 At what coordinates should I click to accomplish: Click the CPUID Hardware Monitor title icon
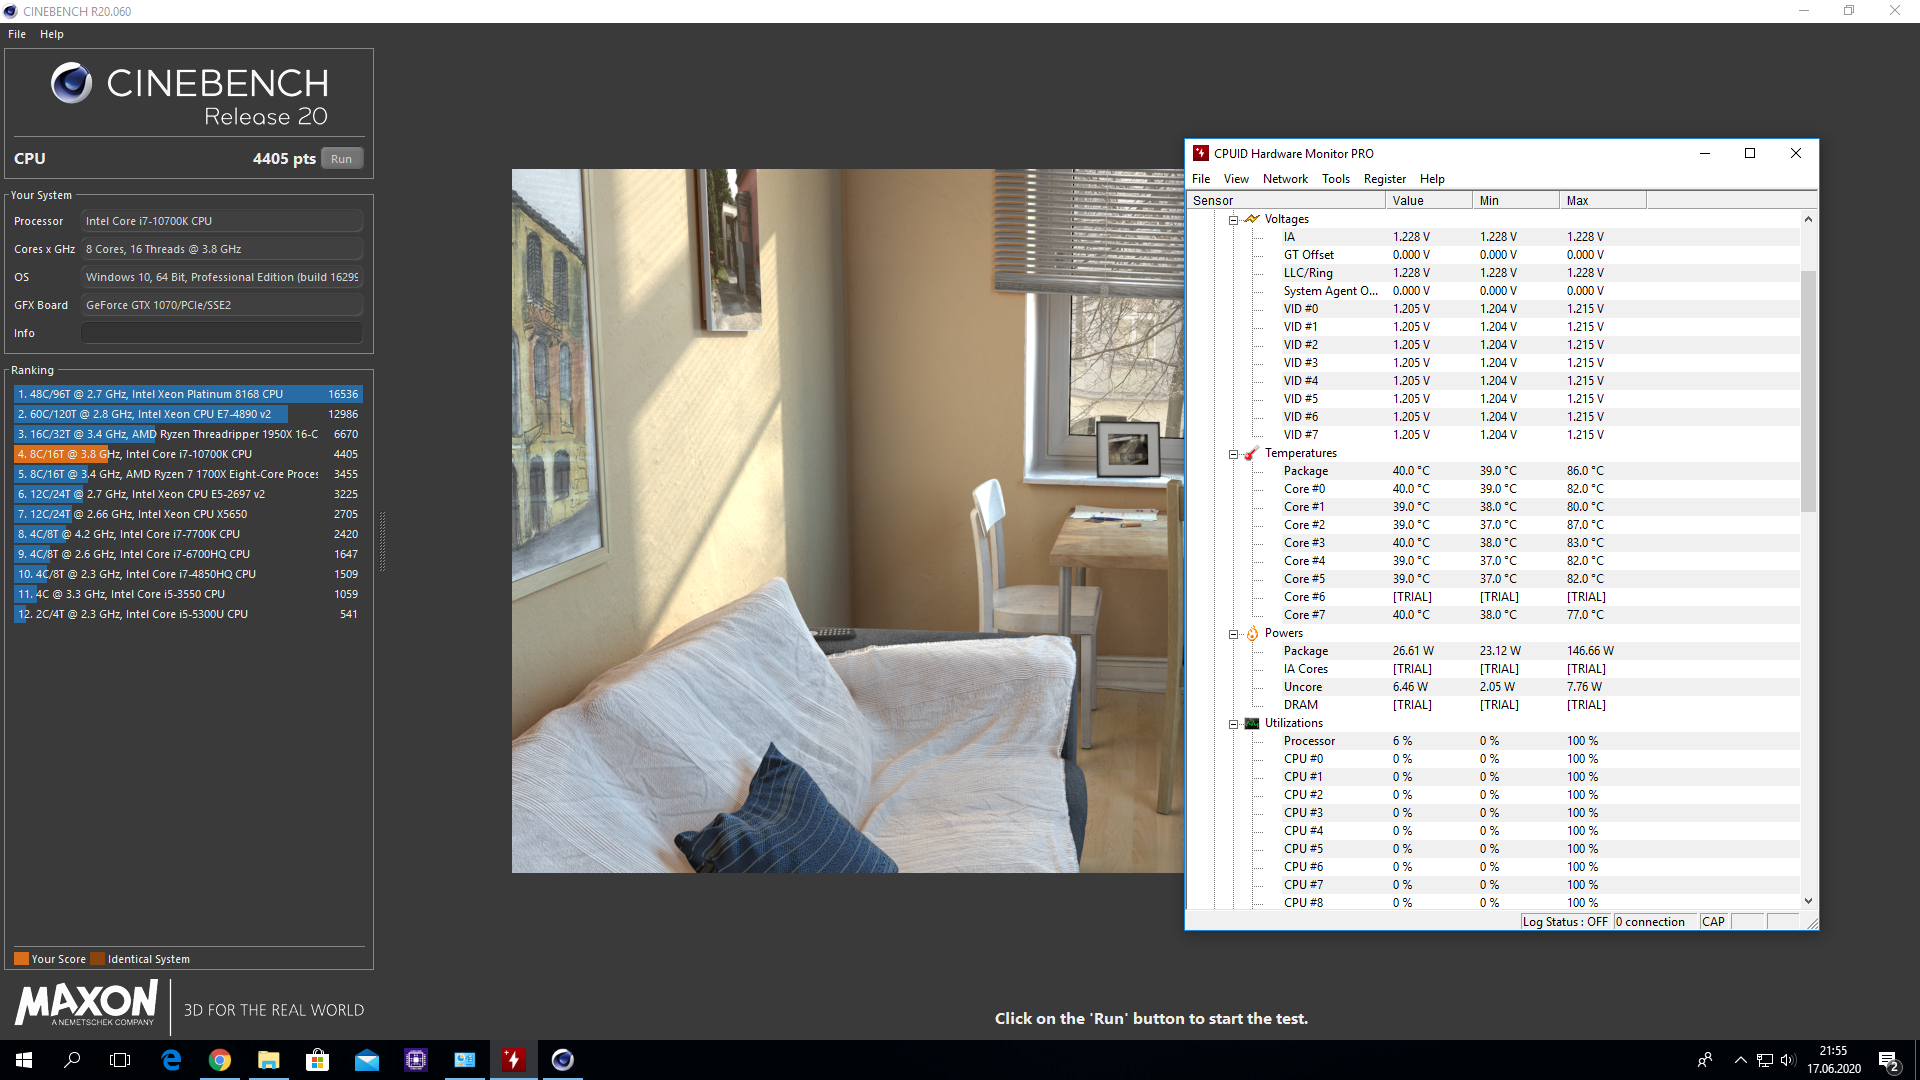click(1201, 153)
